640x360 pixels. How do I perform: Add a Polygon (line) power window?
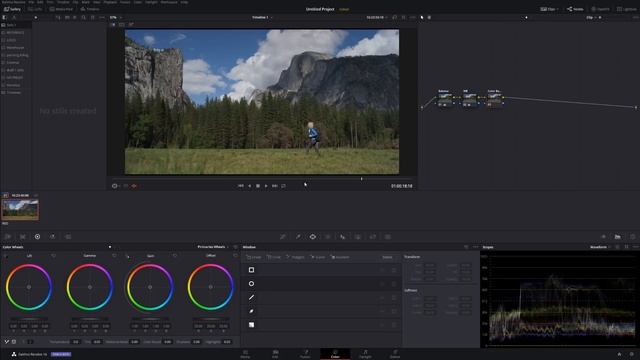251,298
